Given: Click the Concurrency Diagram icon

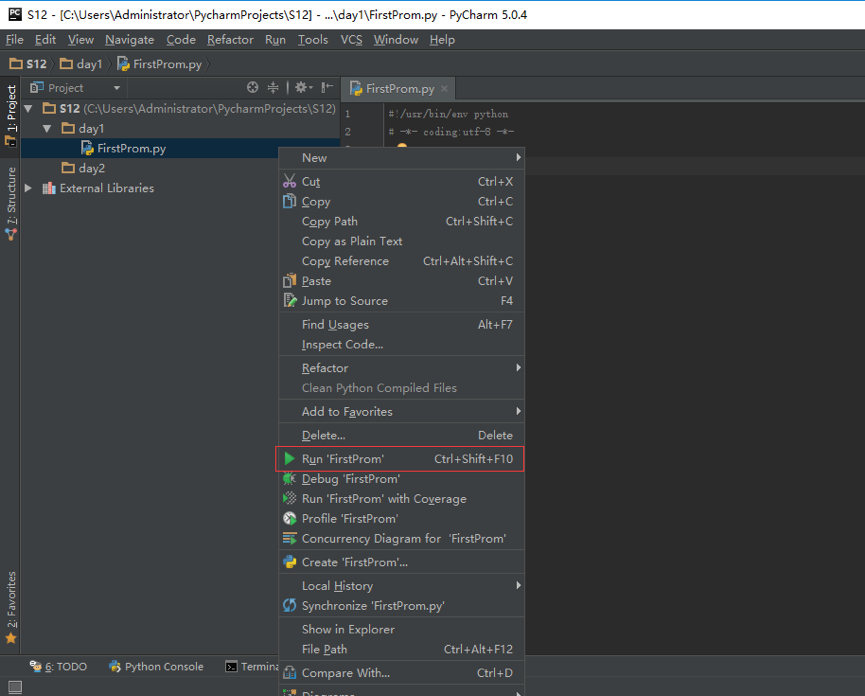Looking at the screenshot, I should click(x=289, y=538).
